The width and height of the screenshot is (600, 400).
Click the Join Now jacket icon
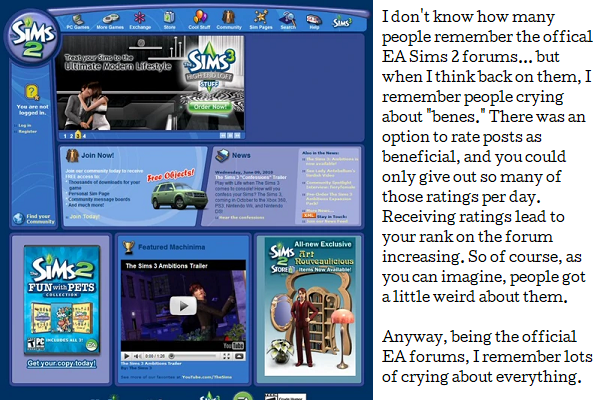point(72,155)
